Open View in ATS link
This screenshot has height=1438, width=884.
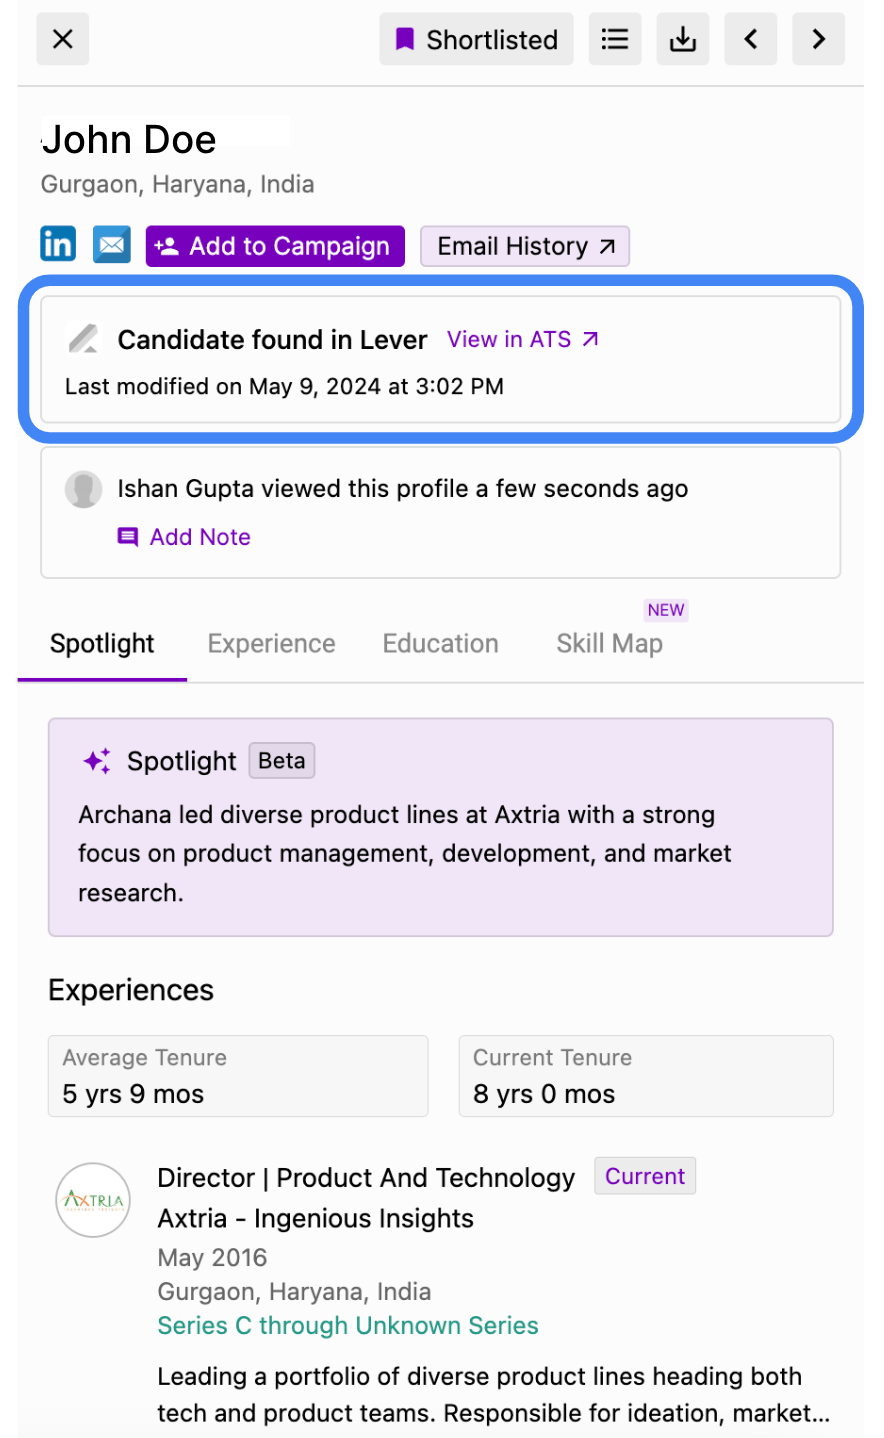pyautogui.click(x=523, y=340)
